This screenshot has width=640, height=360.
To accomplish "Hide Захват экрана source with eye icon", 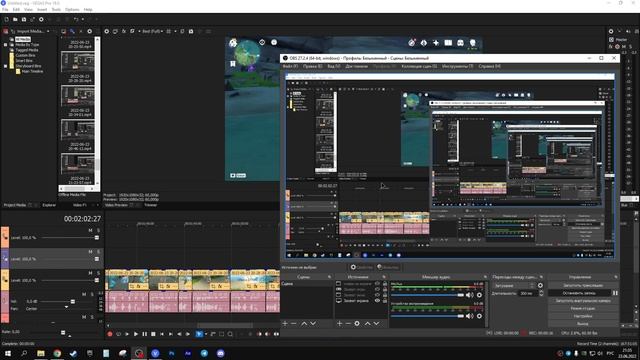I will pyautogui.click(x=377, y=300).
